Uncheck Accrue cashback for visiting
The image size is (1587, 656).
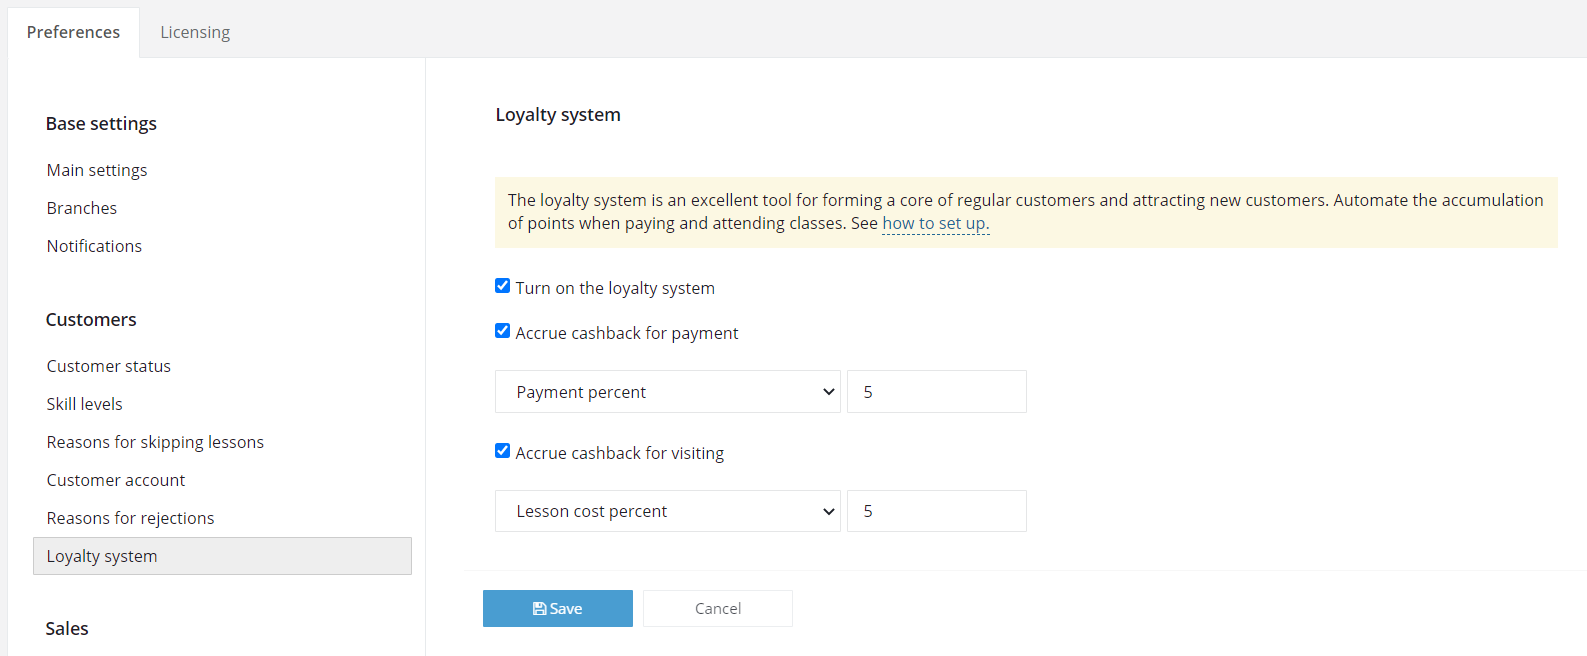pos(503,451)
